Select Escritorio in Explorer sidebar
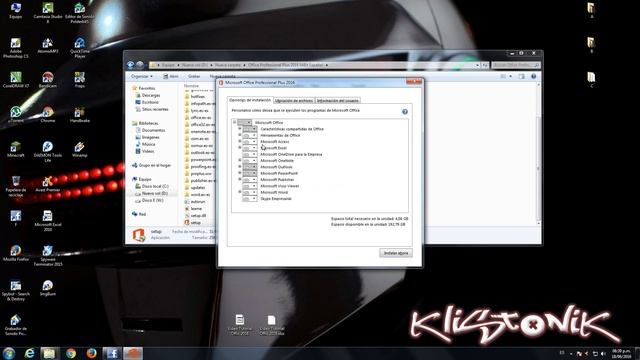This screenshot has height=360, width=640. click(x=147, y=102)
